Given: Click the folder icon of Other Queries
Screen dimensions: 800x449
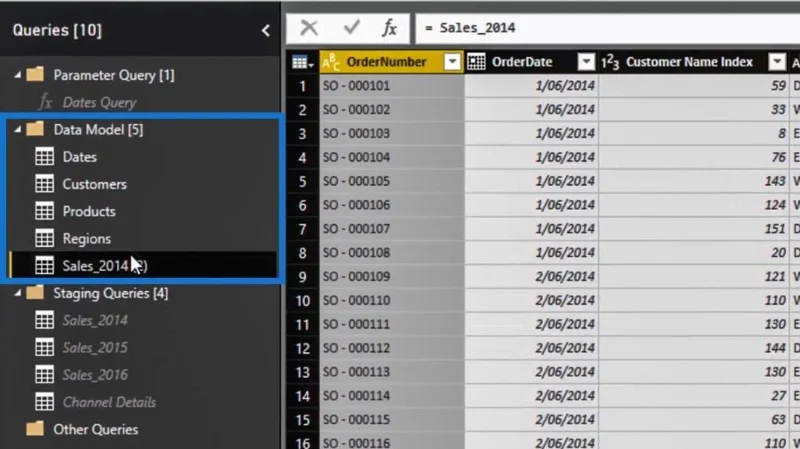Looking at the screenshot, I should tap(35, 429).
